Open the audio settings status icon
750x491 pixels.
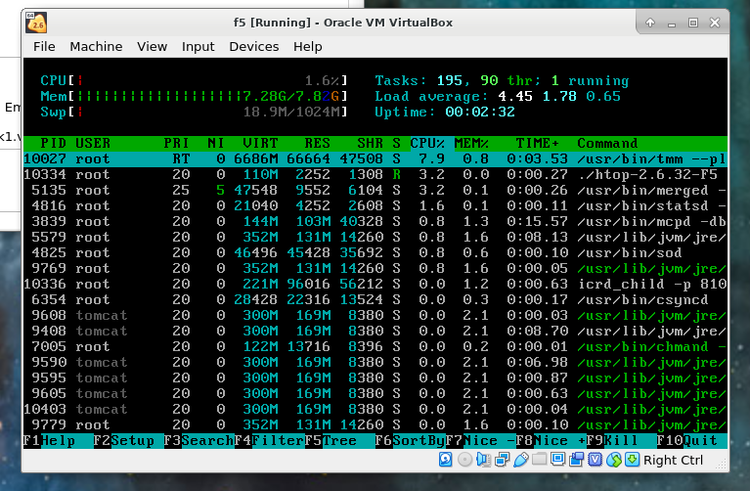tap(483, 460)
